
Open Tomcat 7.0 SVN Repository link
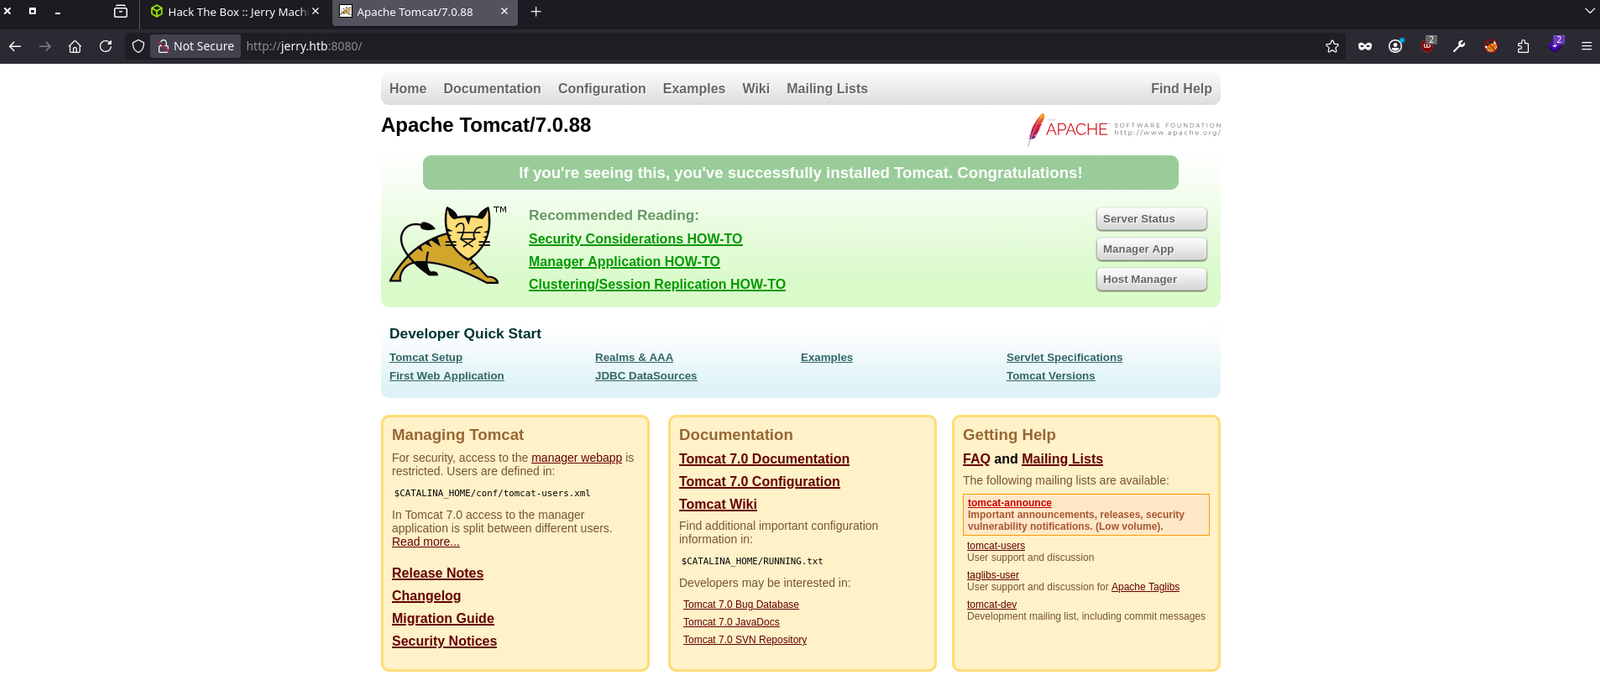click(x=745, y=640)
